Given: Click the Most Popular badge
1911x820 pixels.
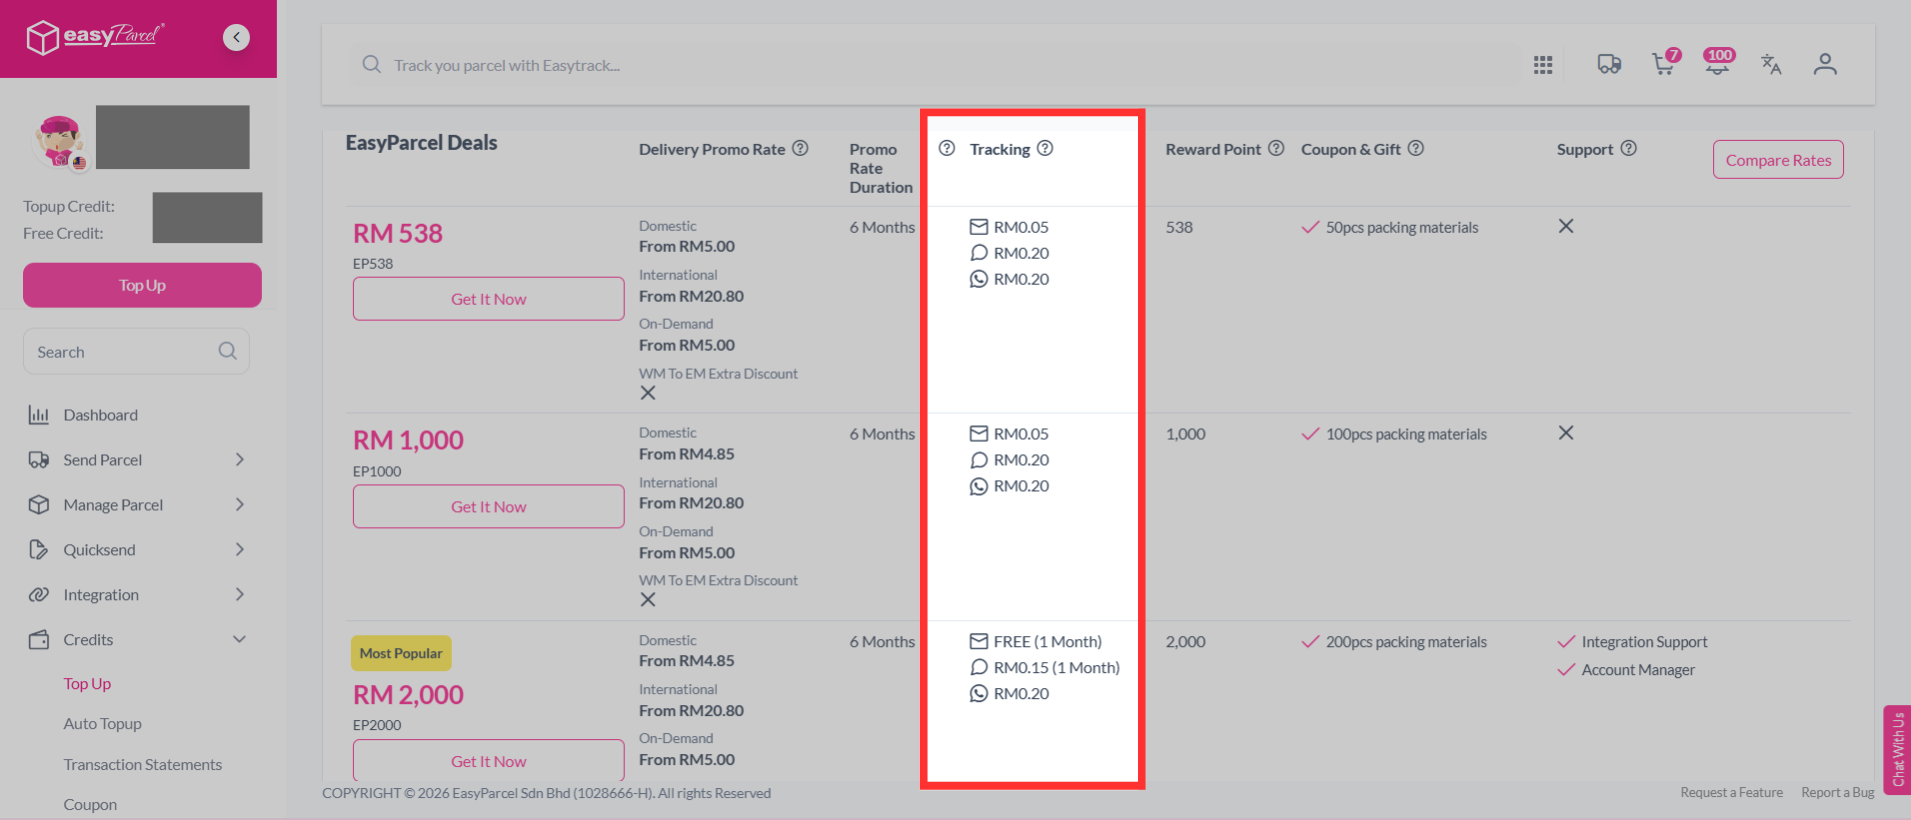Looking at the screenshot, I should click(401, 653).
